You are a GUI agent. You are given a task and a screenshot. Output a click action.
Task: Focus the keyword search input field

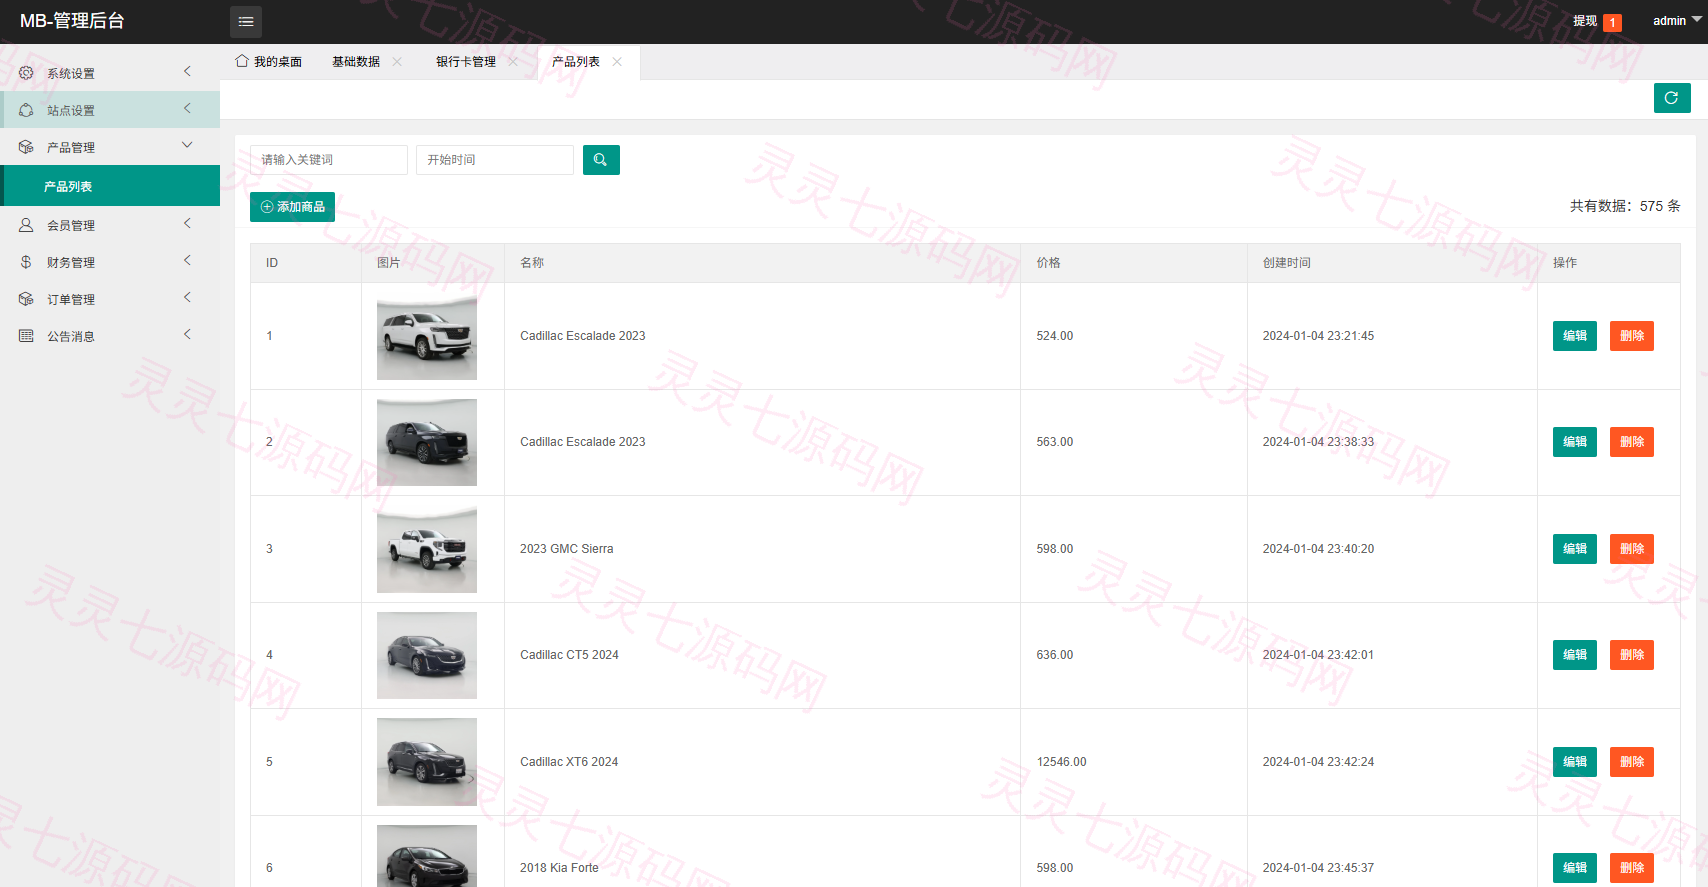point(329,160)
